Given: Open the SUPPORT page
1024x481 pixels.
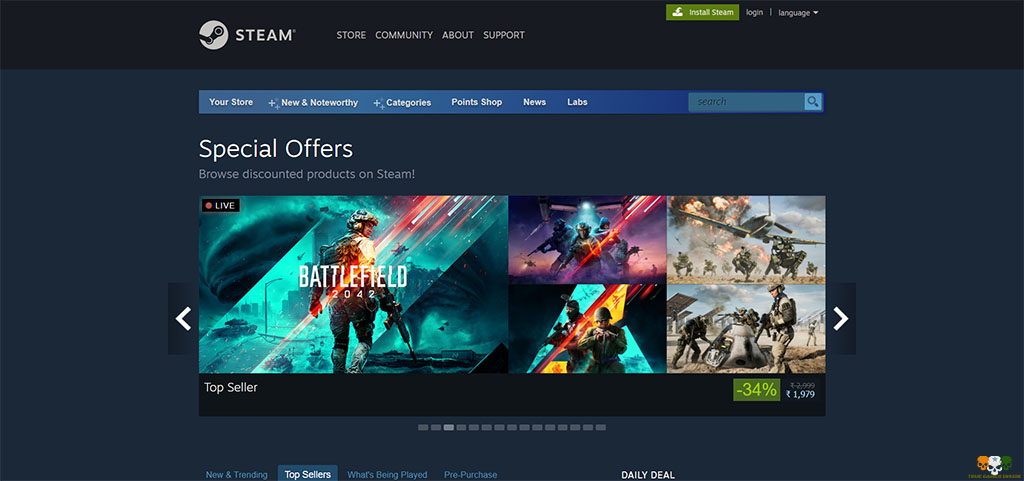Looking at the screenshot, I should 504,35.
